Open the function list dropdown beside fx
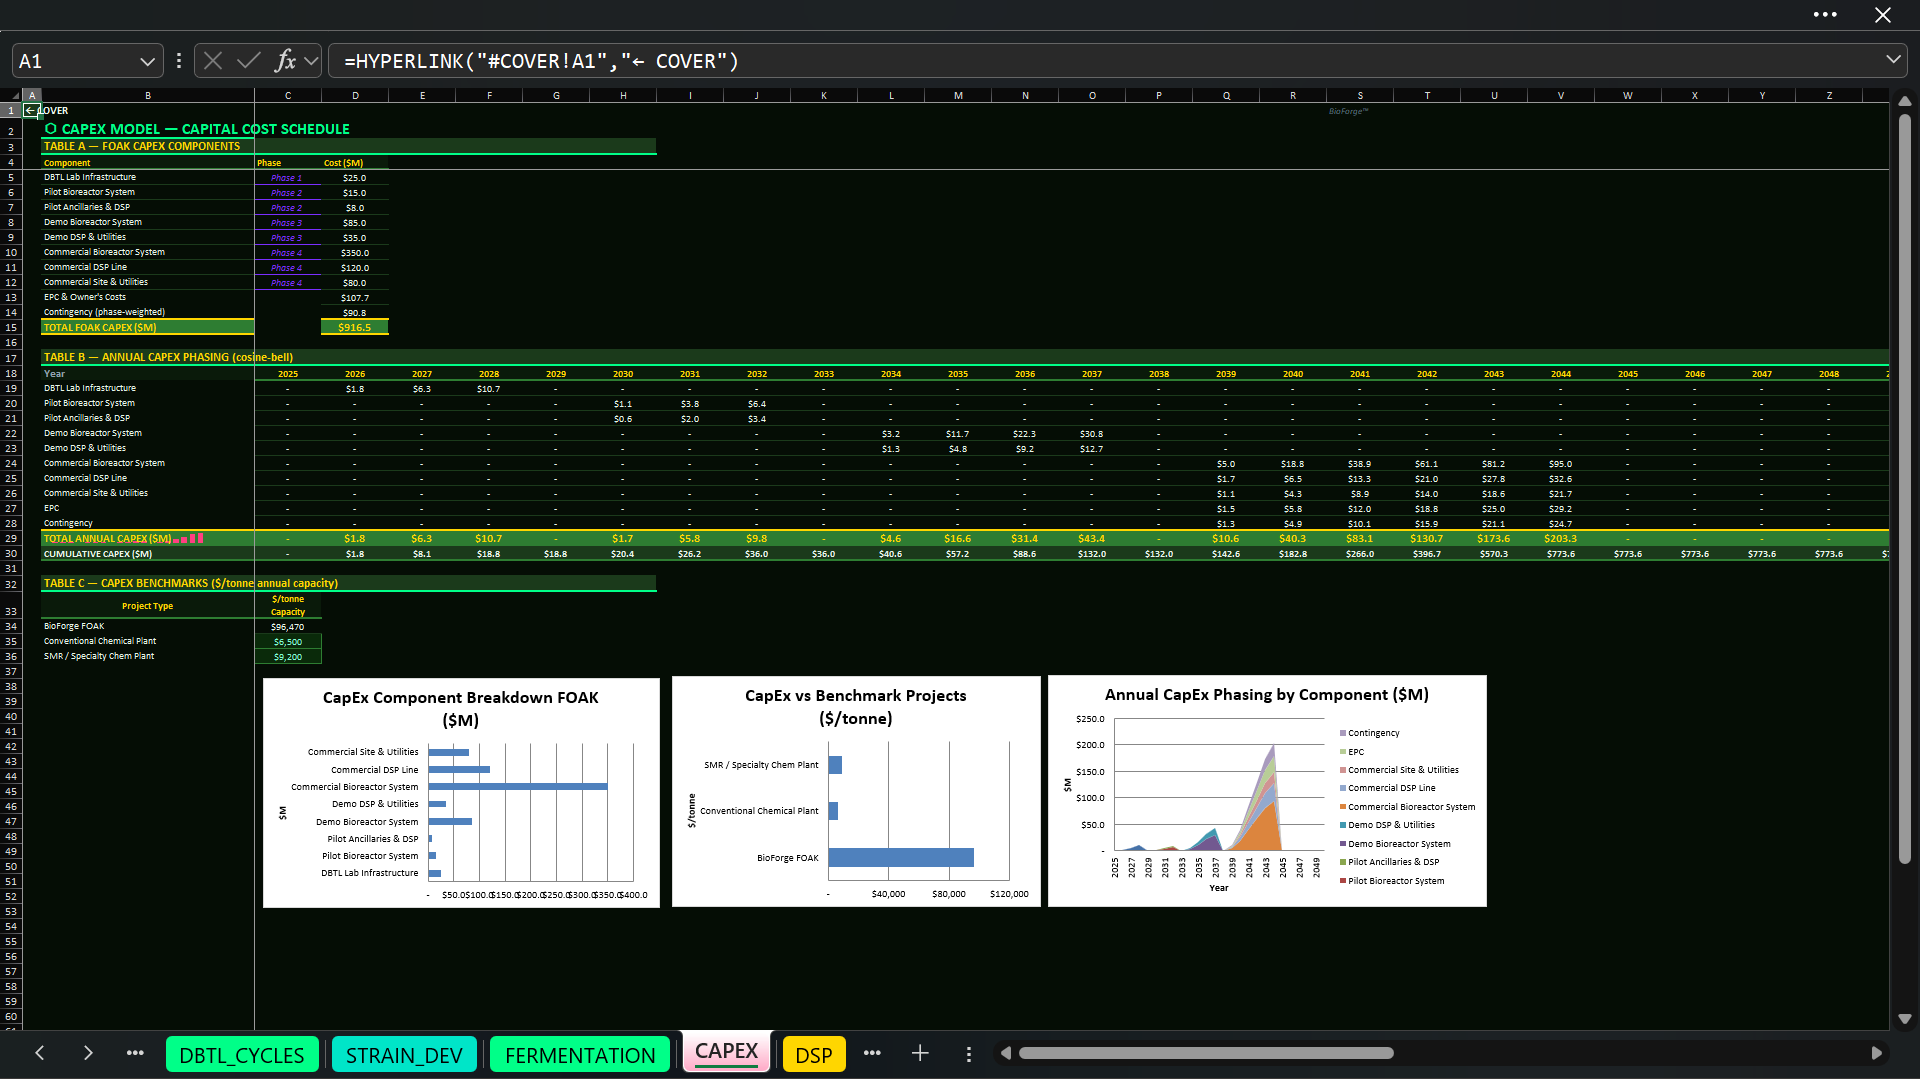Image resolution: width=1920 pixels, height=1080 pixels. (x=311, y=61)
